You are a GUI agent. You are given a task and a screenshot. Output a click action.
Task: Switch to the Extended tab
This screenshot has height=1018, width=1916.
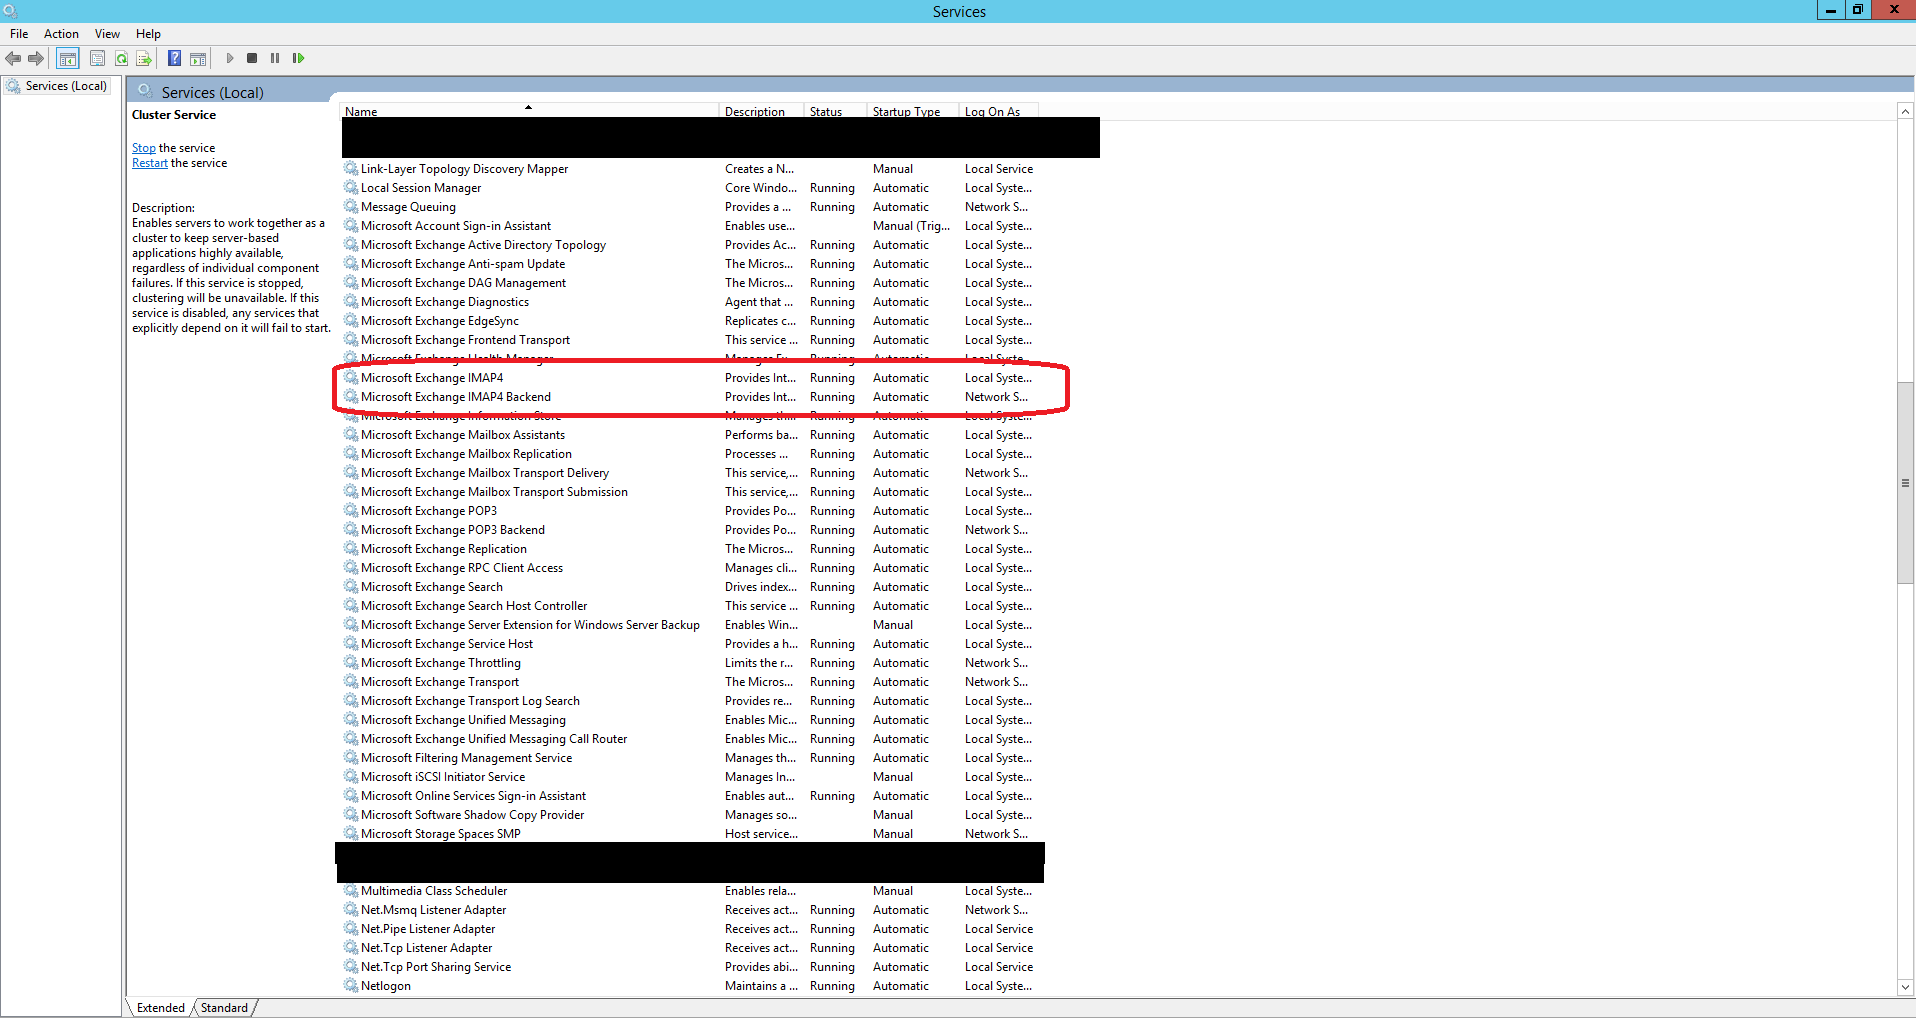coord(161,1008)
